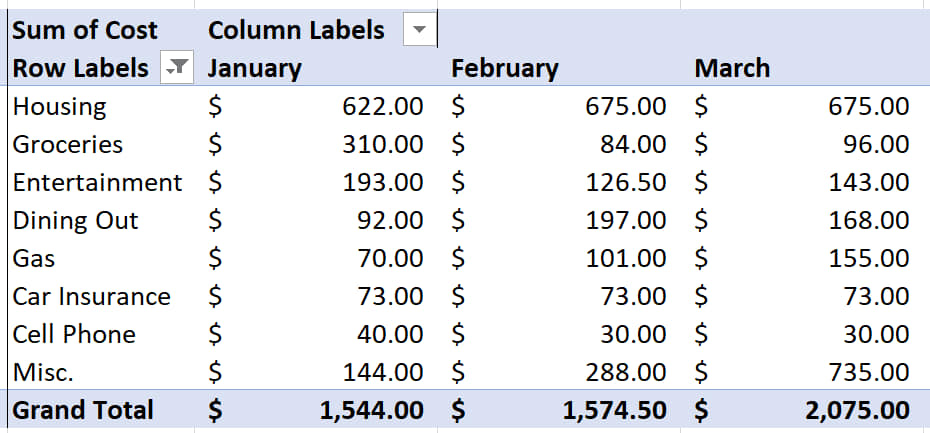The image size is (930, 433).
Task: Open the Row Labels filter dropdown
Action: tap(177, 68)
